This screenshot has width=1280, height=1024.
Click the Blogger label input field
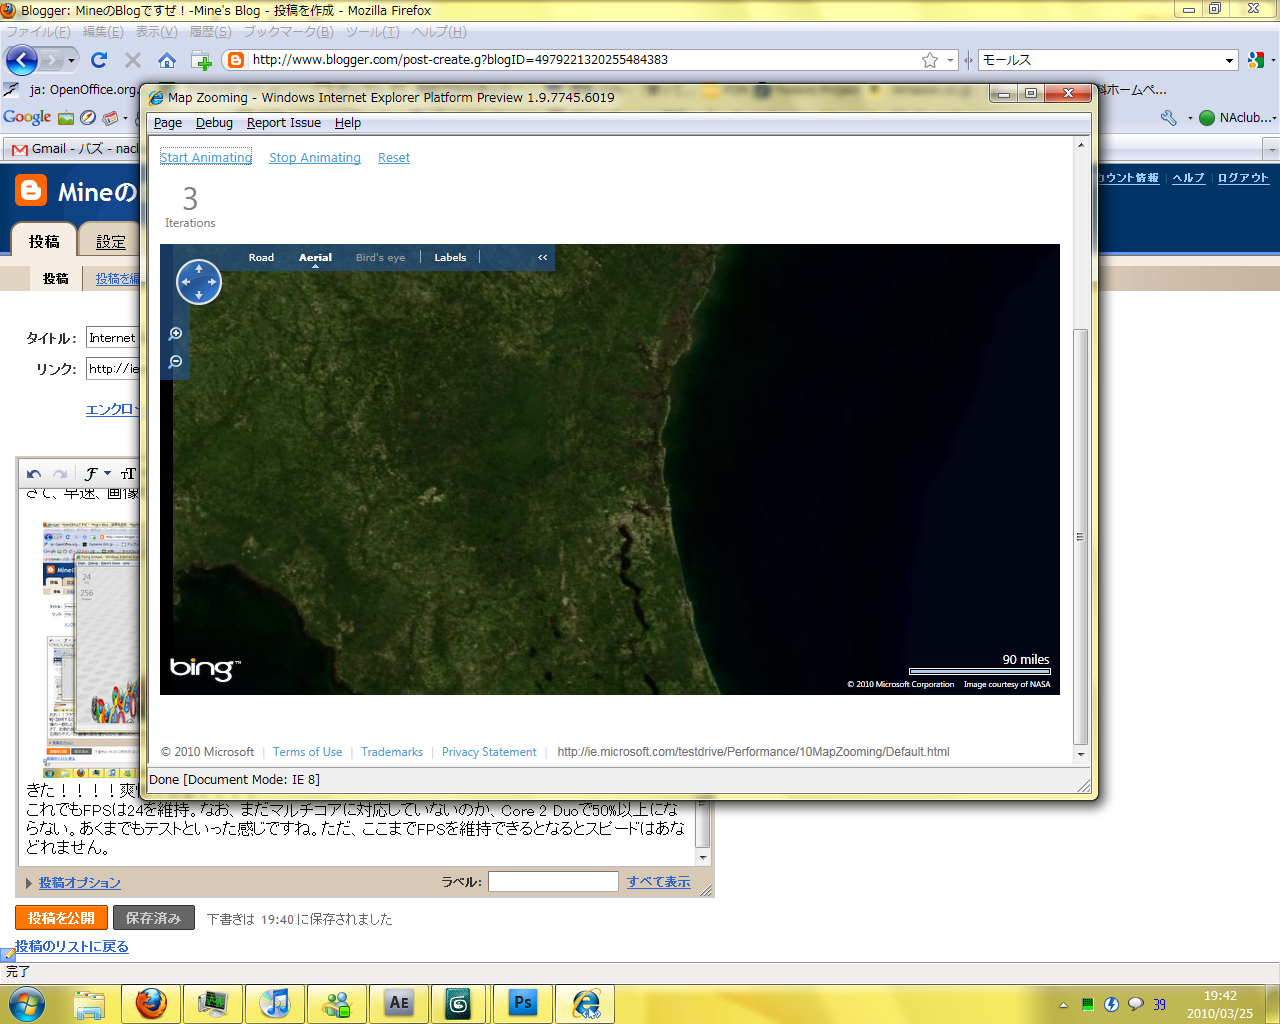(x=553, y=881)
